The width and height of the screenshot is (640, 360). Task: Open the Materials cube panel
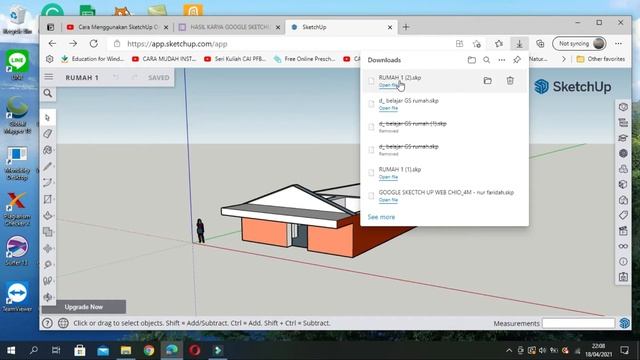click(x=623, y=184)
